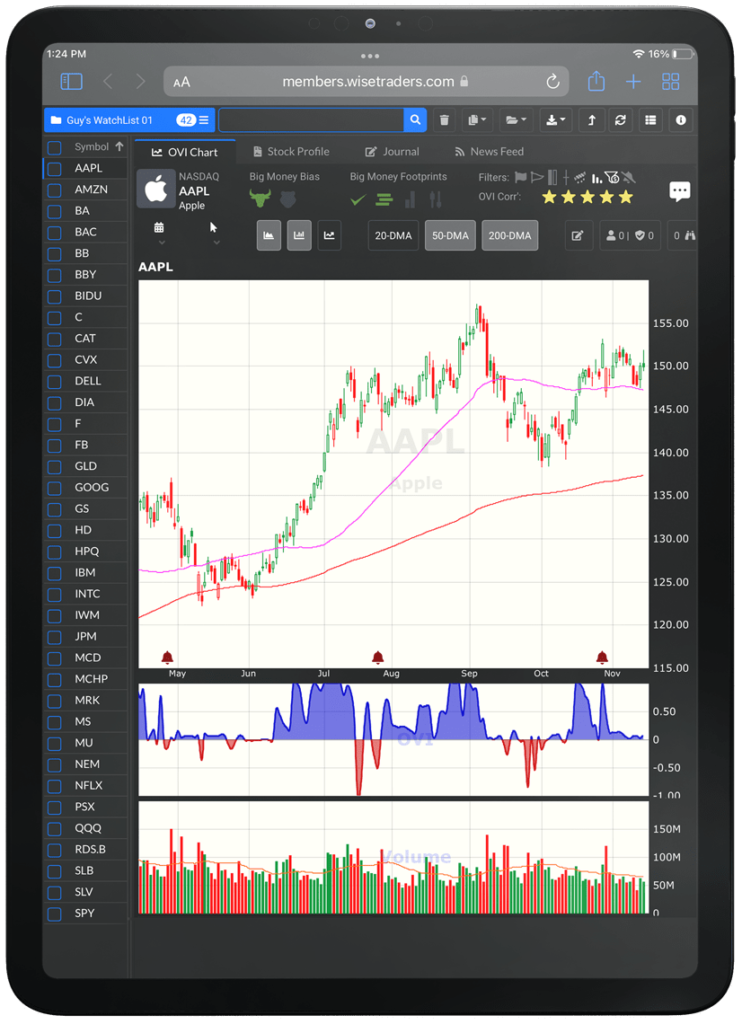Toggle the volume bar chart button
The width and height of the screenshot is (742, 1024).
pos(299,236)
